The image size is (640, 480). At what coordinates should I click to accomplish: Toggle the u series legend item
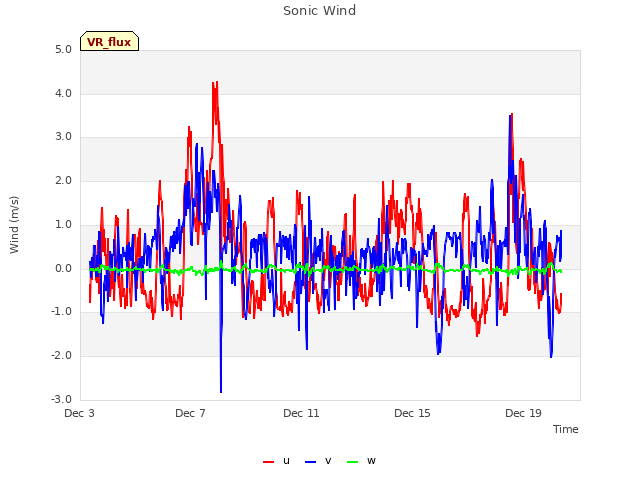[x=276, y=461]
